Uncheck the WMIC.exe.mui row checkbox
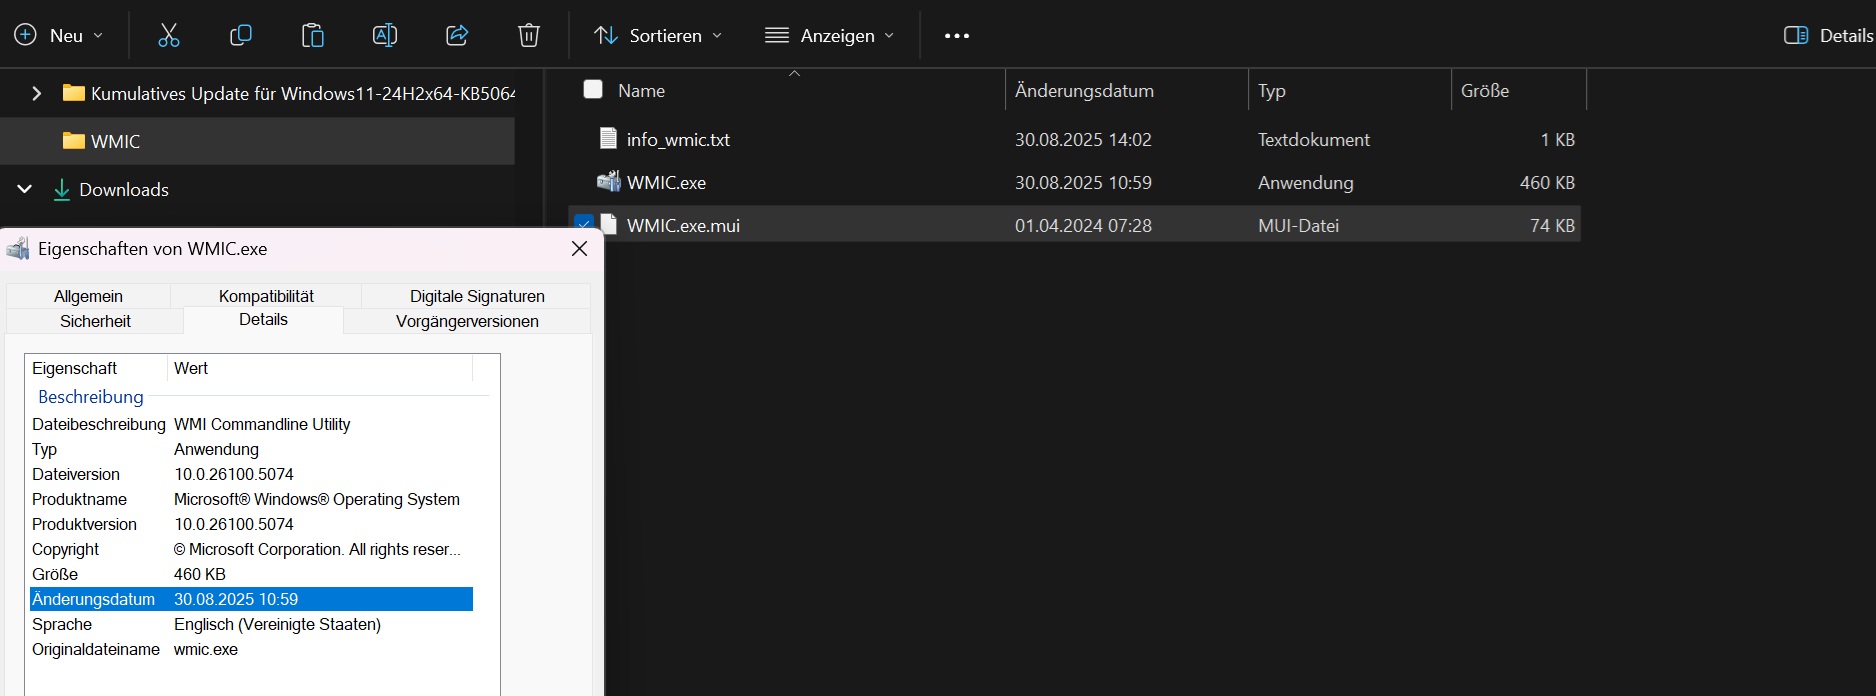Image resolution: width=1876 pixels, height=696 pixels. click(x=584, y=224)
